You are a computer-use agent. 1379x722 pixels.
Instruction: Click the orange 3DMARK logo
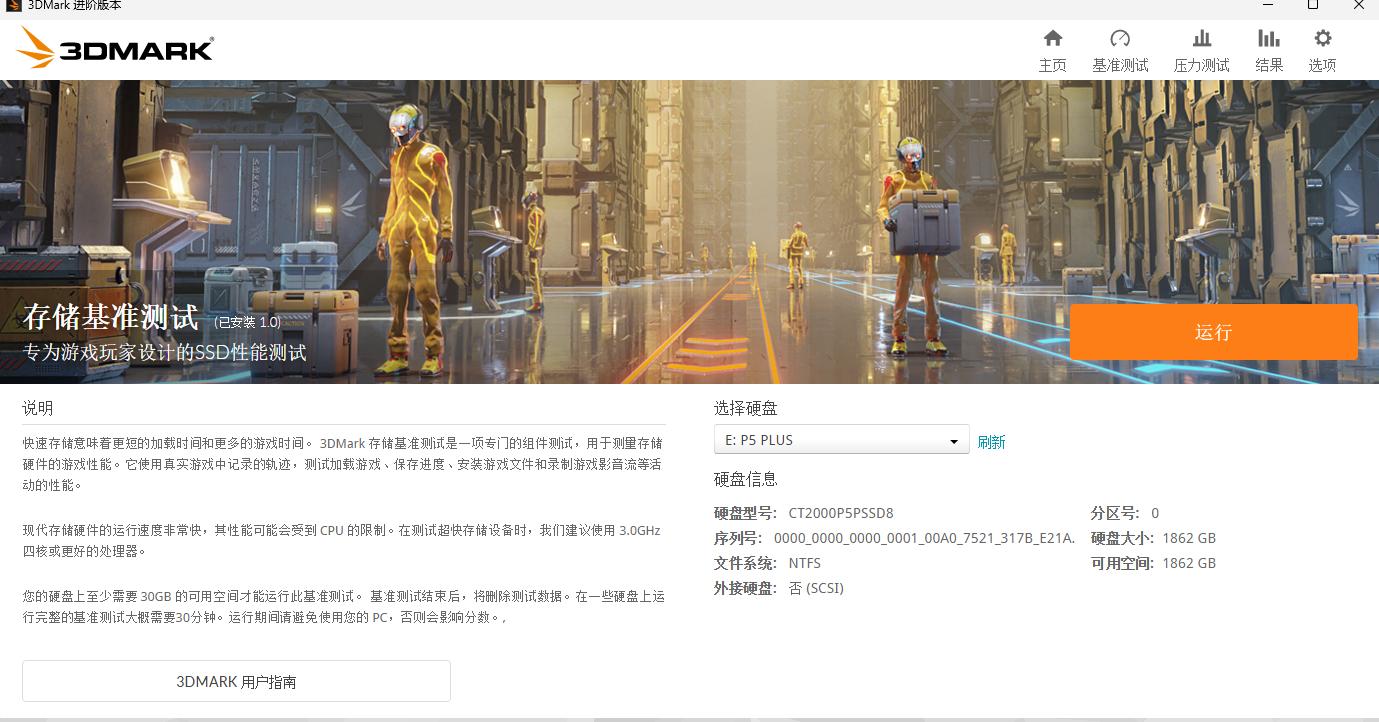coord(113,47)
